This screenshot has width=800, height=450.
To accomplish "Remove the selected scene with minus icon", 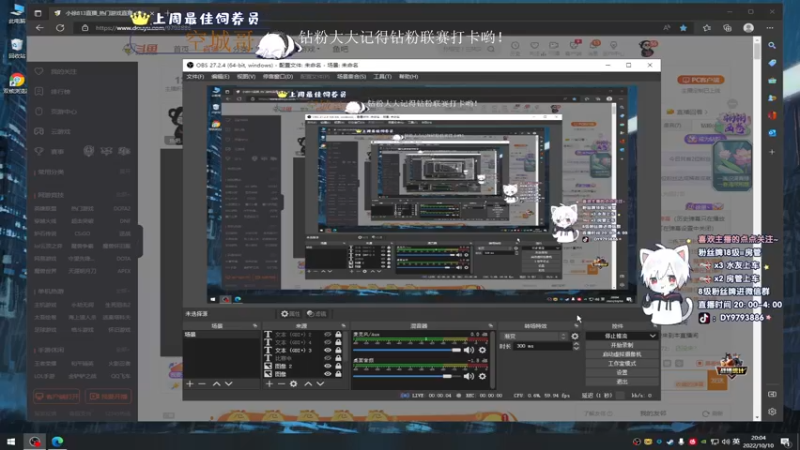I will [x=202, y=384].
